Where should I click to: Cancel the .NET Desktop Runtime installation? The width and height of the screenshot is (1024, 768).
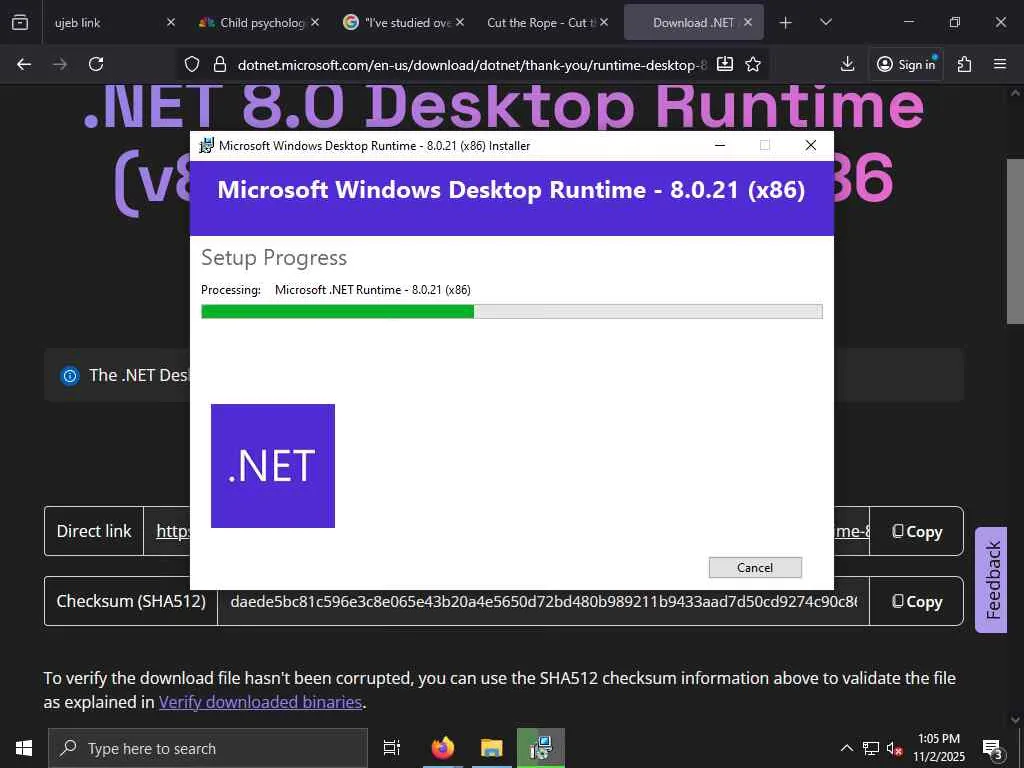click(x=755, y=568)
